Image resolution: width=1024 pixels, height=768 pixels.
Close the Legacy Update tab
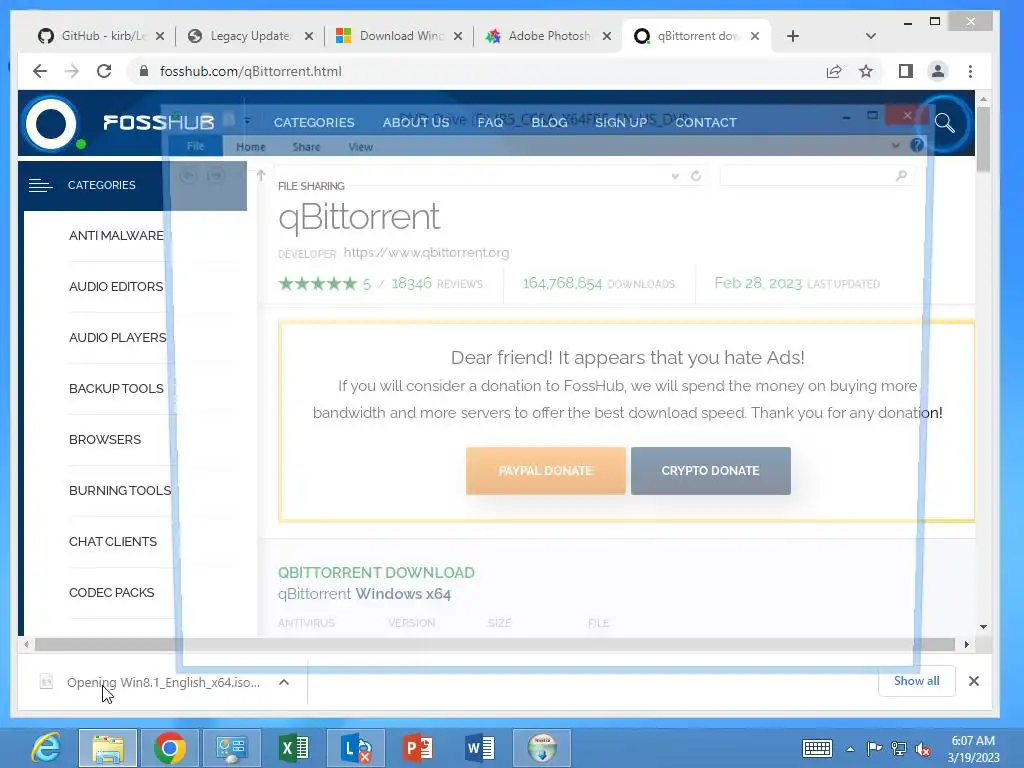point(309,36)
